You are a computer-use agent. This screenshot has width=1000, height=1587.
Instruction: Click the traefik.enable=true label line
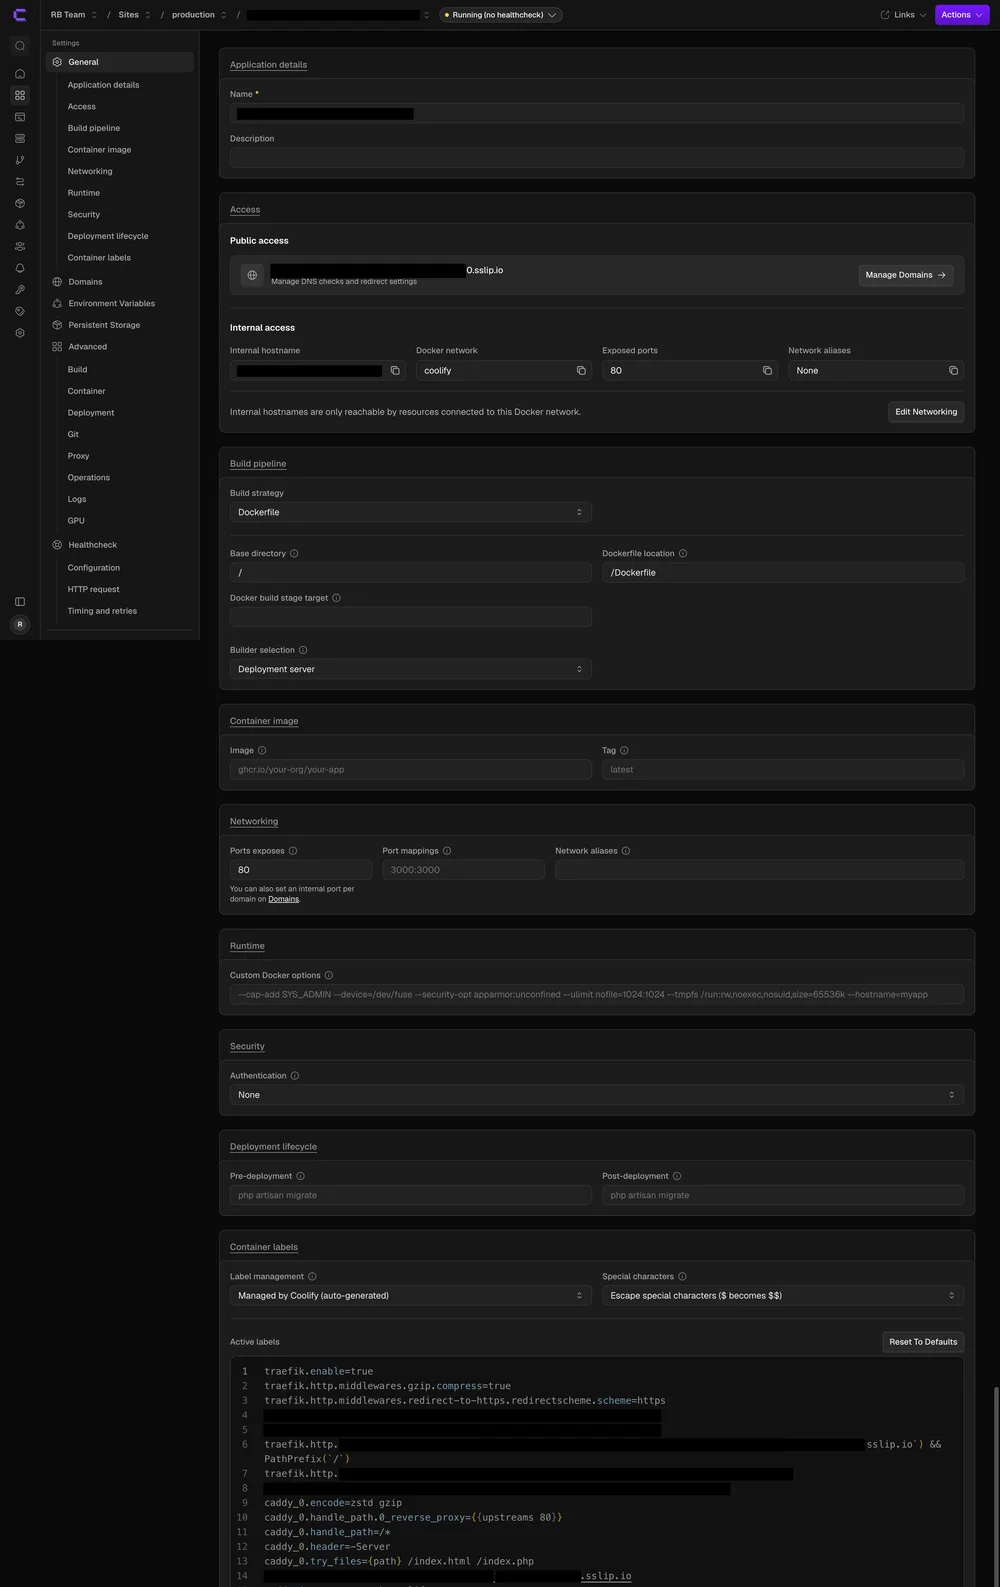pos(318,1372)
